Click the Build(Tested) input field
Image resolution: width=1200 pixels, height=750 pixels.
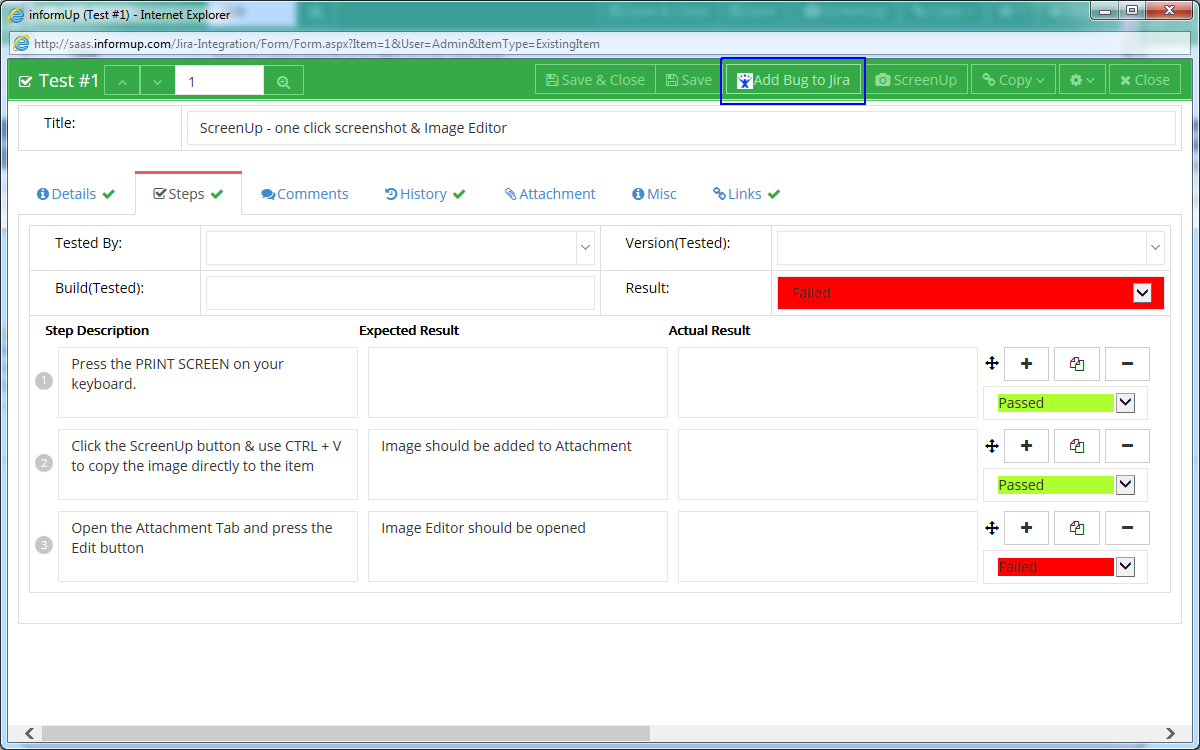pyautogui.click(x=401, y=293)
